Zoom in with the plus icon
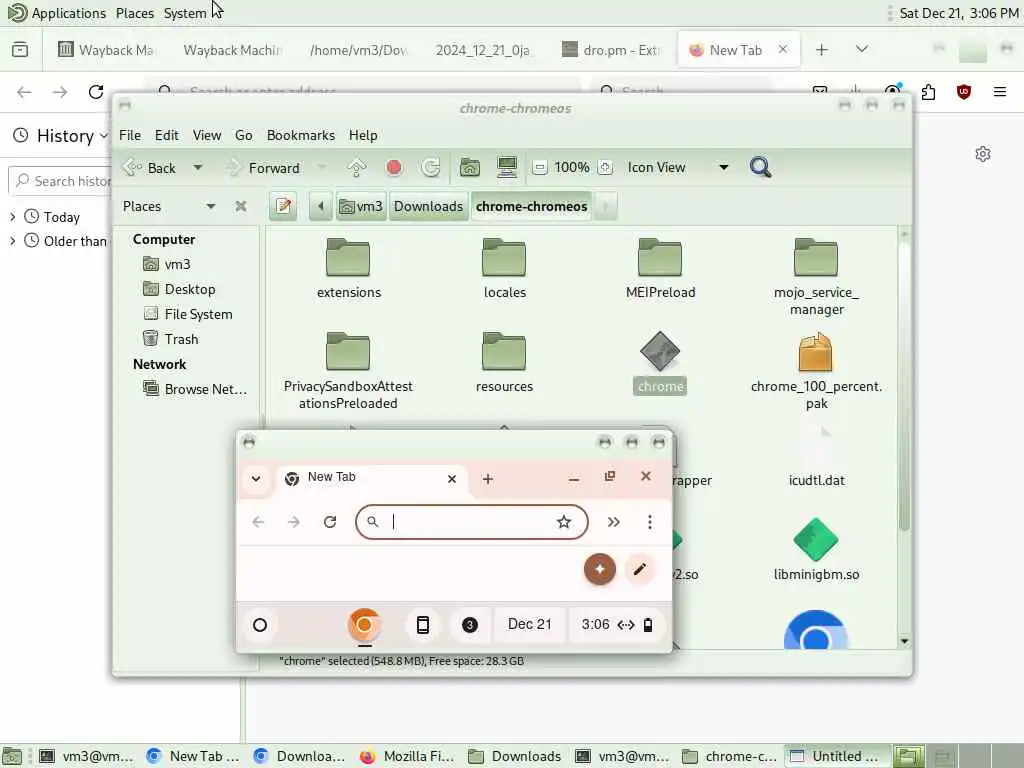The width and height of the screenshot is (1024, 768). click(x=605, y=168)
